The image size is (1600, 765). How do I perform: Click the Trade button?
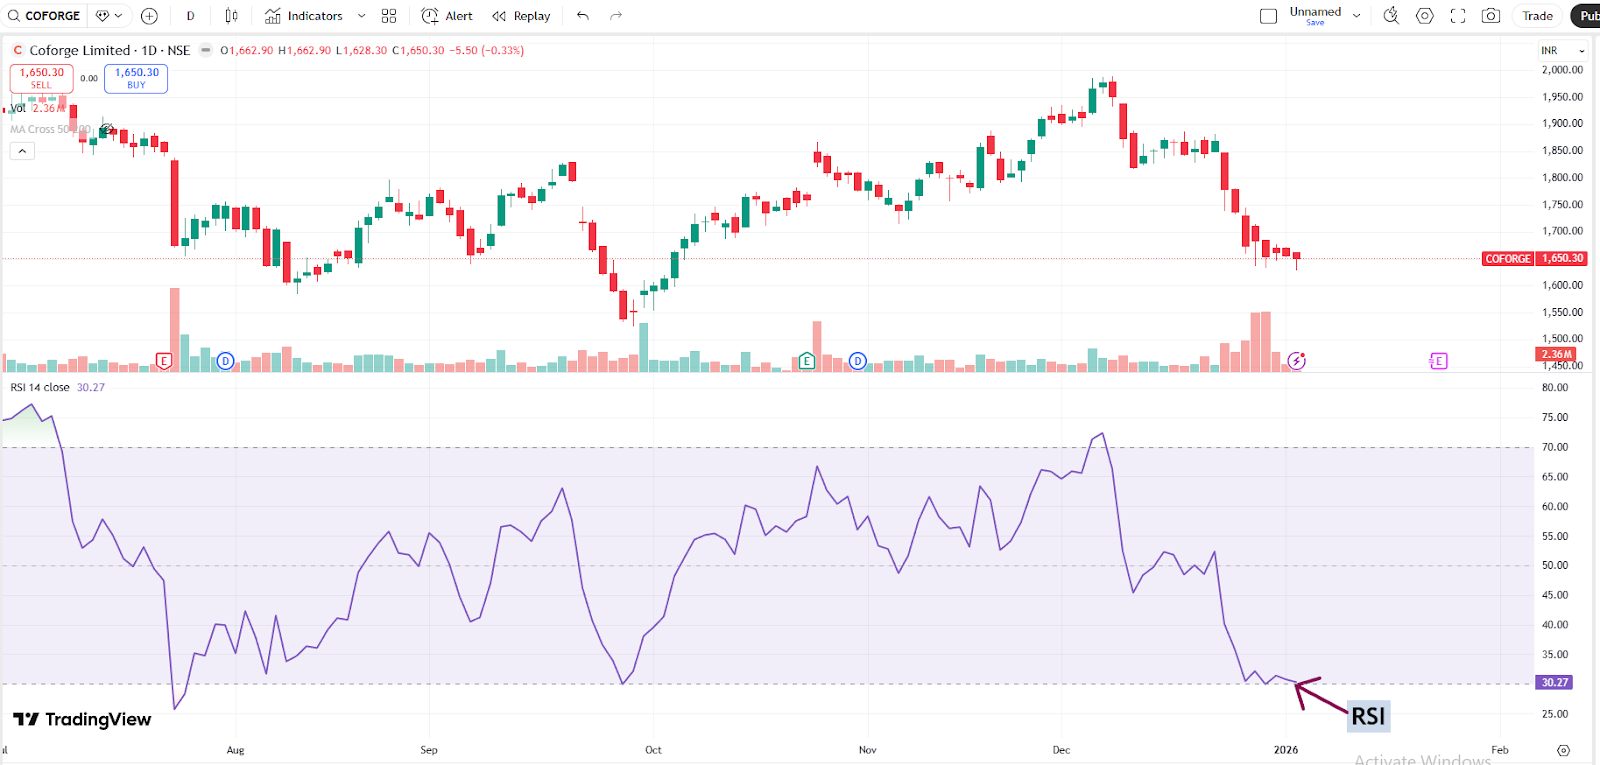1537,16
